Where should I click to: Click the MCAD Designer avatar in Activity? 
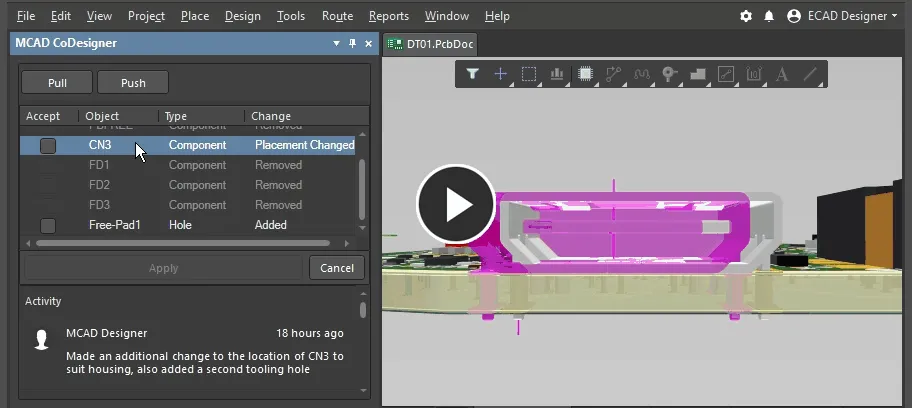click(x=41, y=340)
